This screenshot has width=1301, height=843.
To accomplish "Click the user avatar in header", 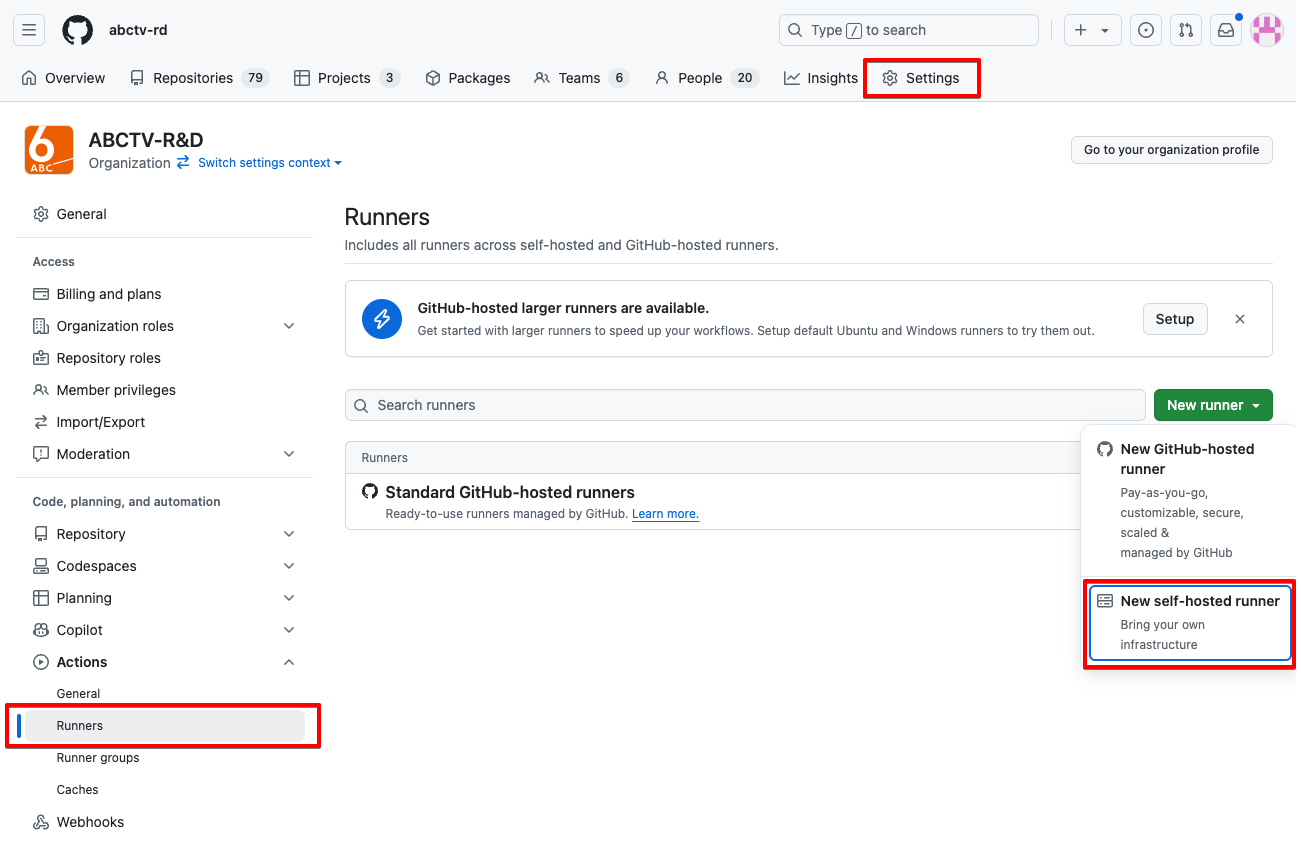I will [1266, 30].
